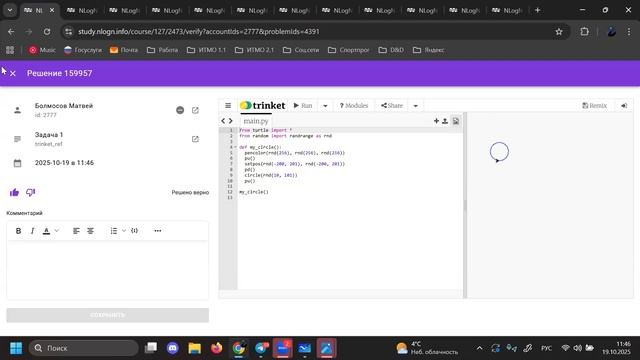Click the Share button in trinket

pos(392,106)
